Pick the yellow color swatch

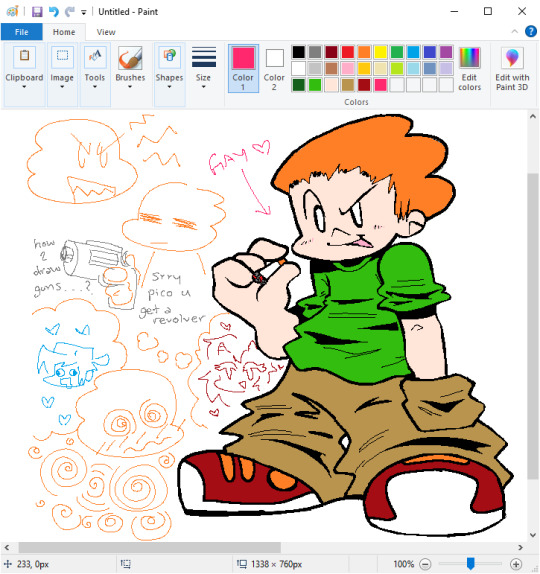pos(380,52)
